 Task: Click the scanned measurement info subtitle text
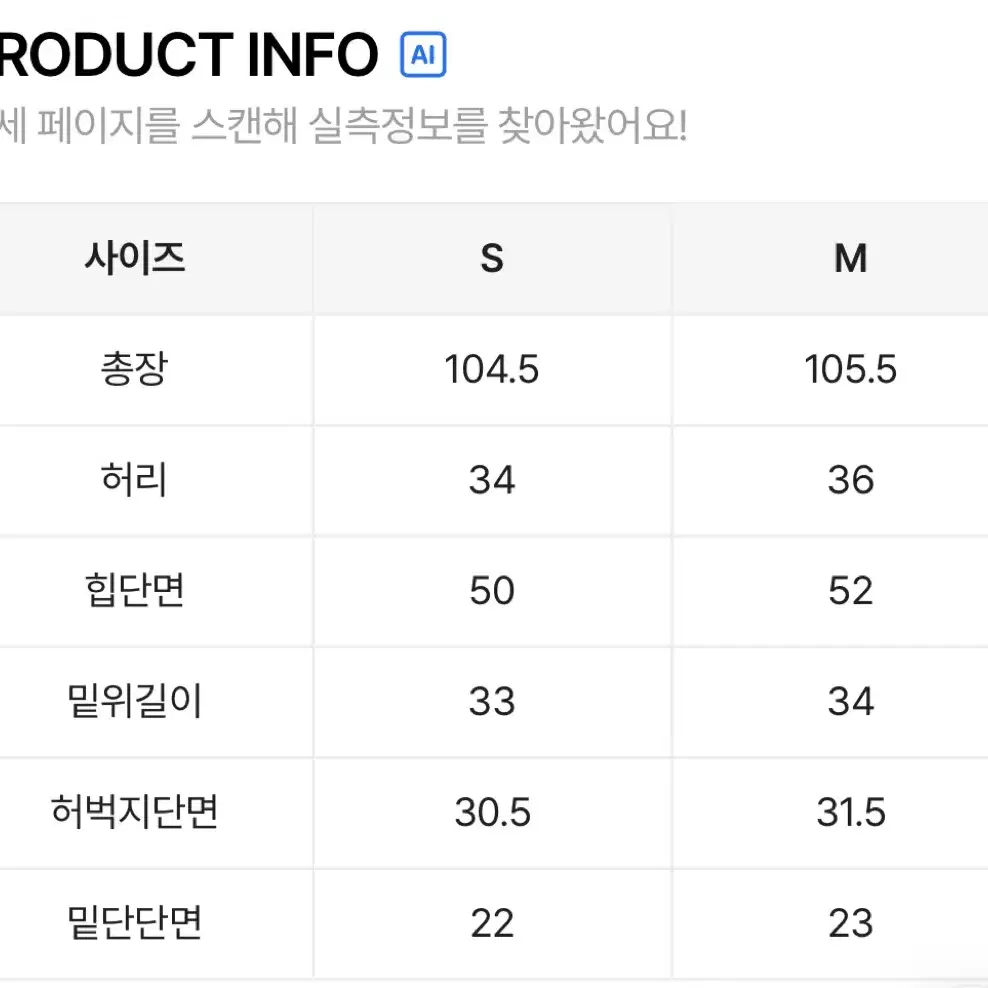(343, 126)
